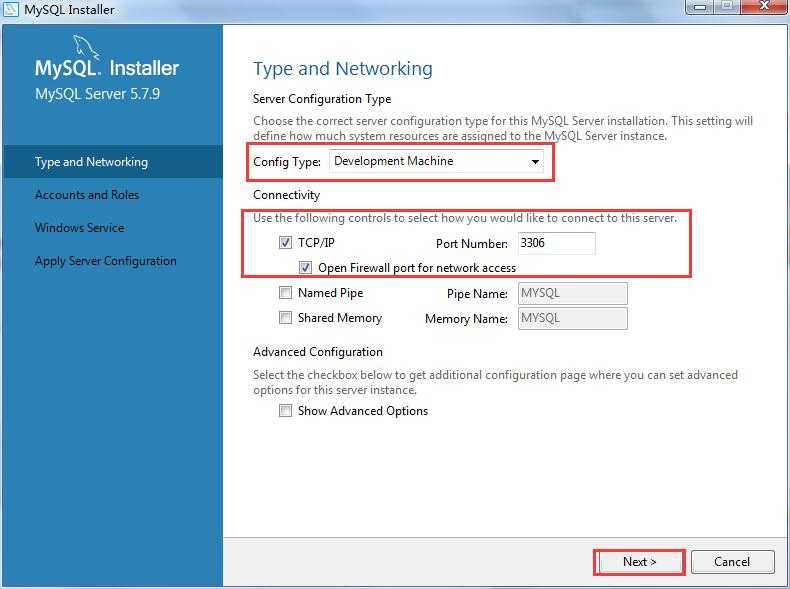Close the MySQL Installer window
The image size is (790, 589).
[764, 7]
